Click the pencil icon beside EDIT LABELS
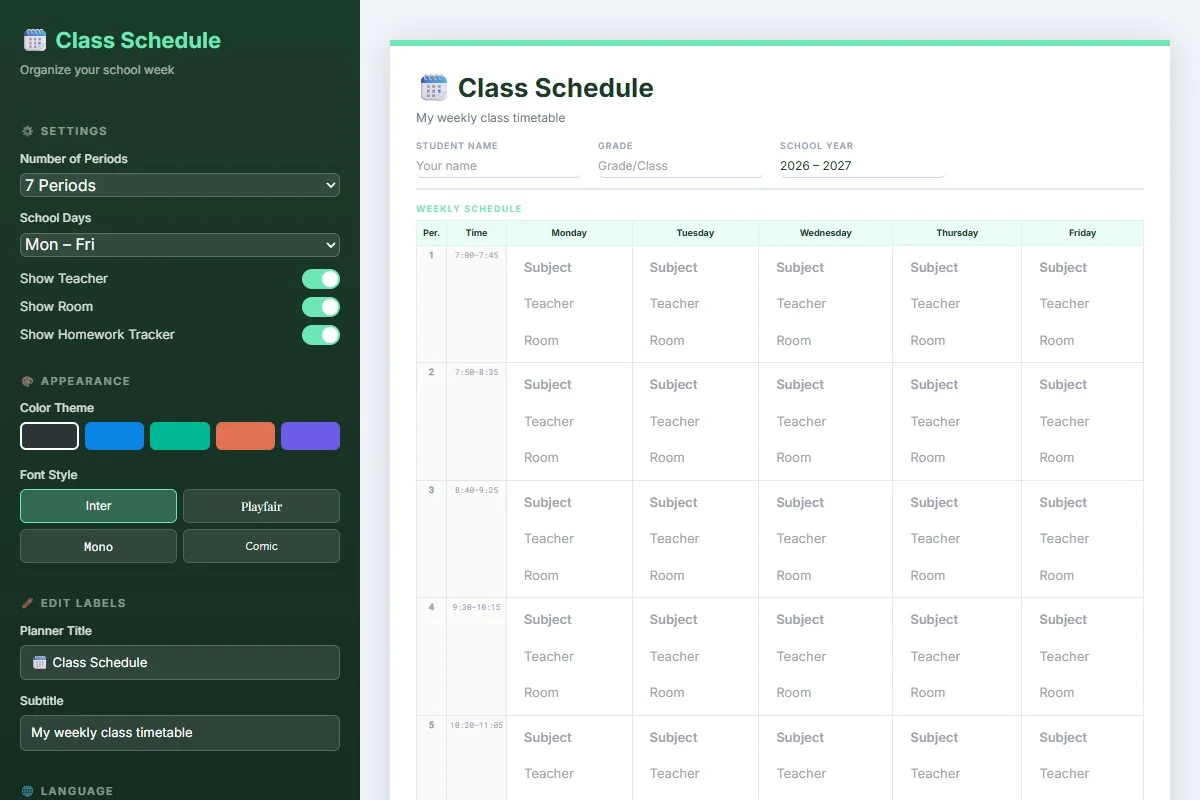 point(27,603)
